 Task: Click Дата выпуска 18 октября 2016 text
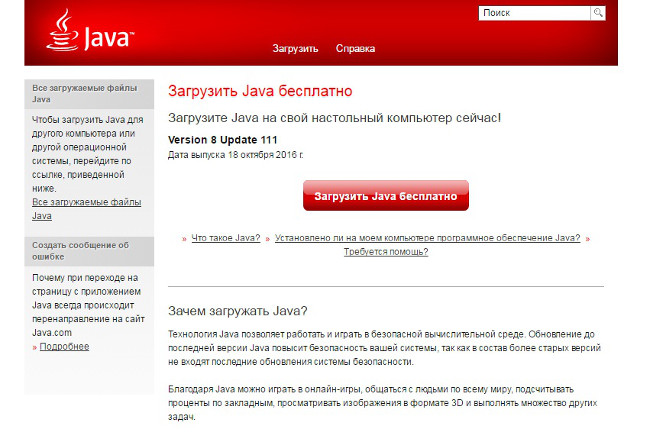(x=235, y=155)
